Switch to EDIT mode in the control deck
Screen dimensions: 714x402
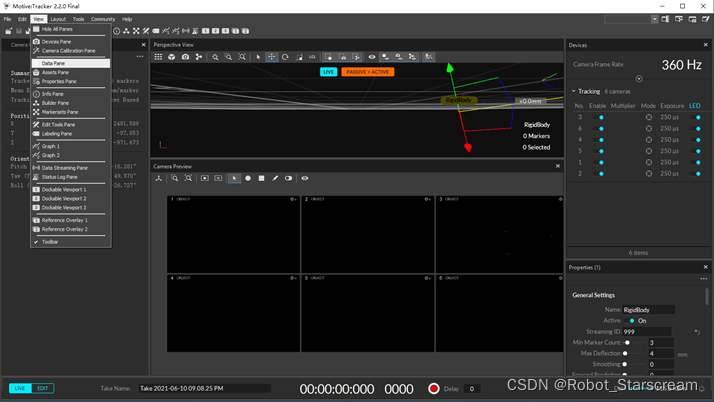[42, 388]
